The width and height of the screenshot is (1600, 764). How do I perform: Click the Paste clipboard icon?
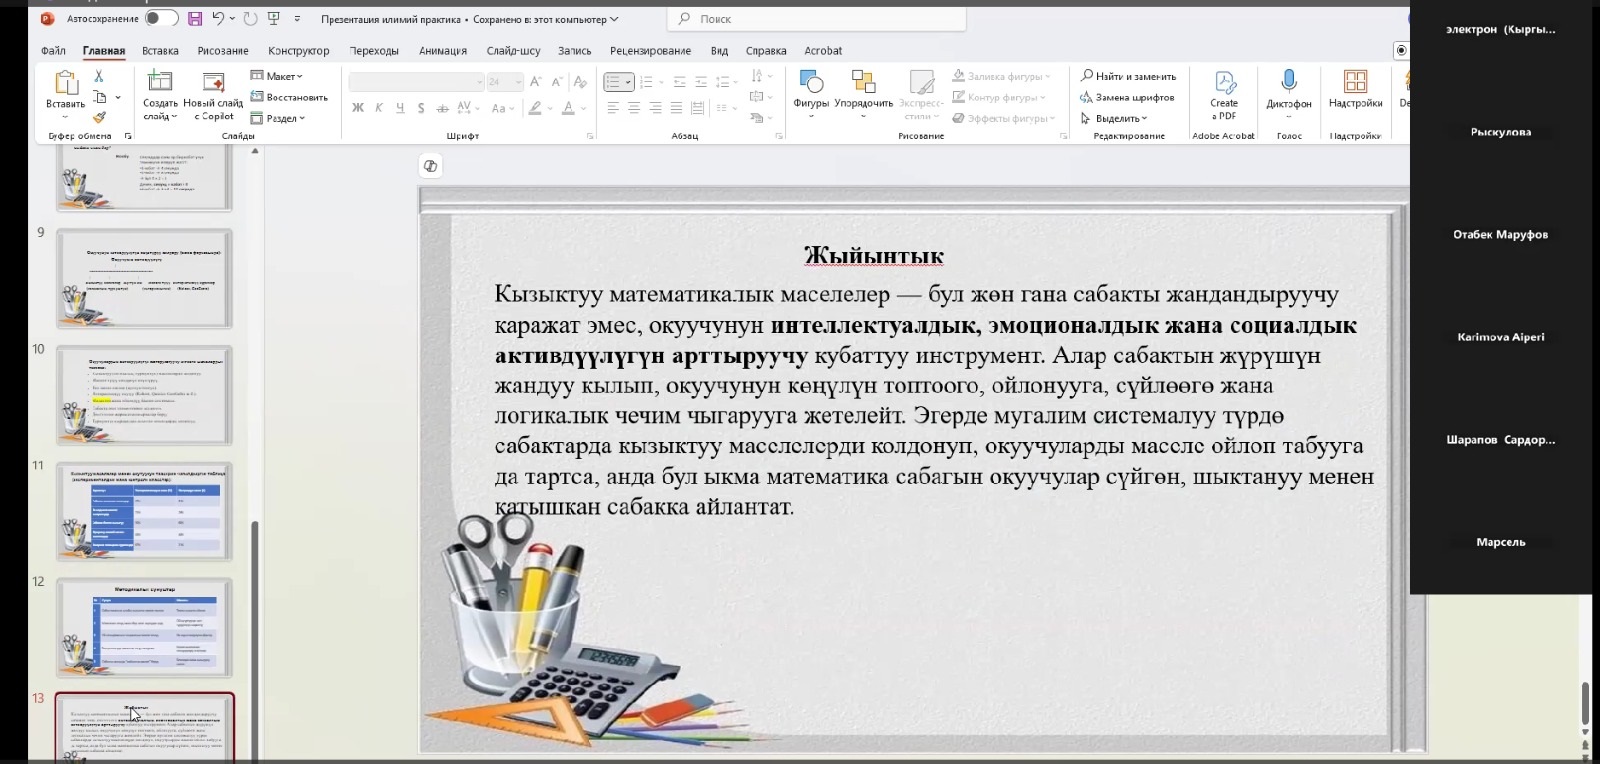[66, 83]
